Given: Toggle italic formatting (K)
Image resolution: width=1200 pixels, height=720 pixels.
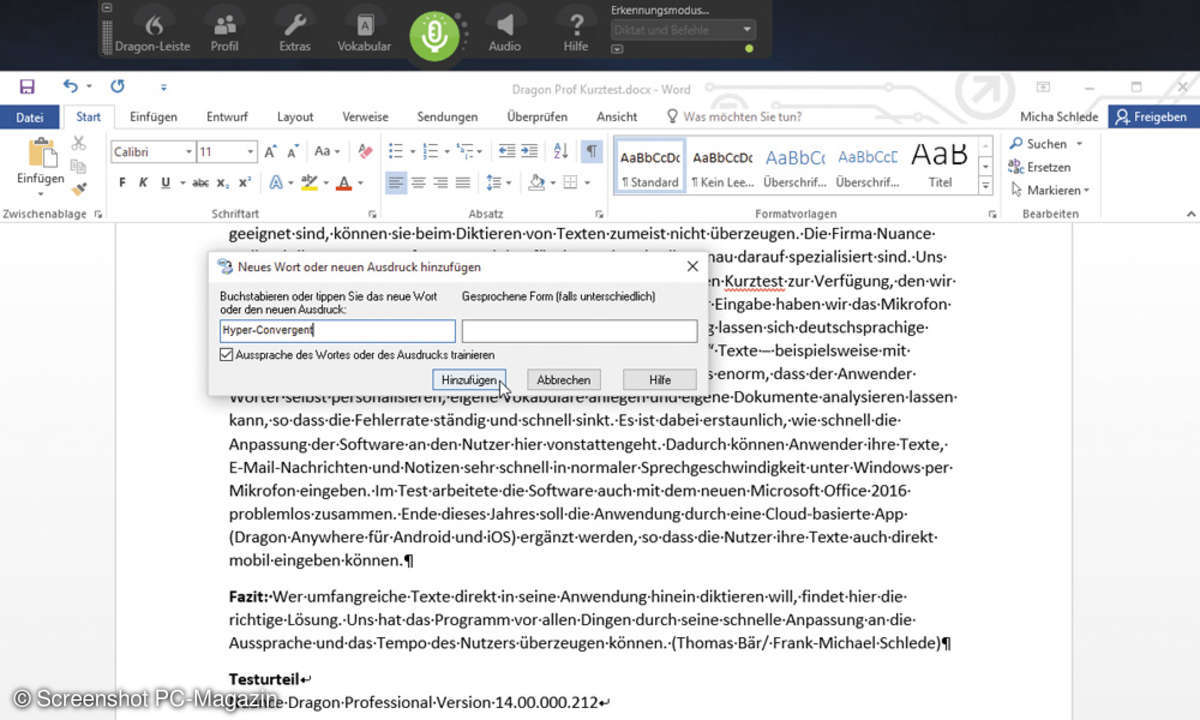Looking at the screenshot, I should click(x=143, y=183).
